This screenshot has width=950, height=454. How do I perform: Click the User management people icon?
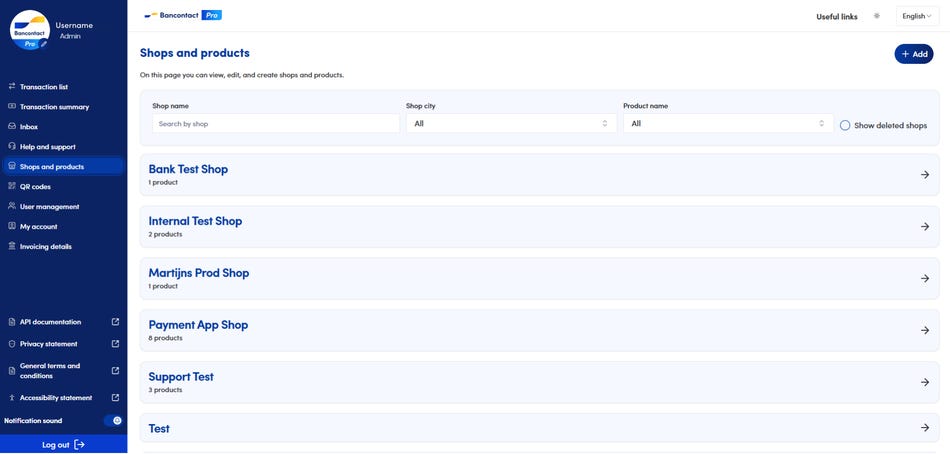pyautogui.click(x=12, y=207)
